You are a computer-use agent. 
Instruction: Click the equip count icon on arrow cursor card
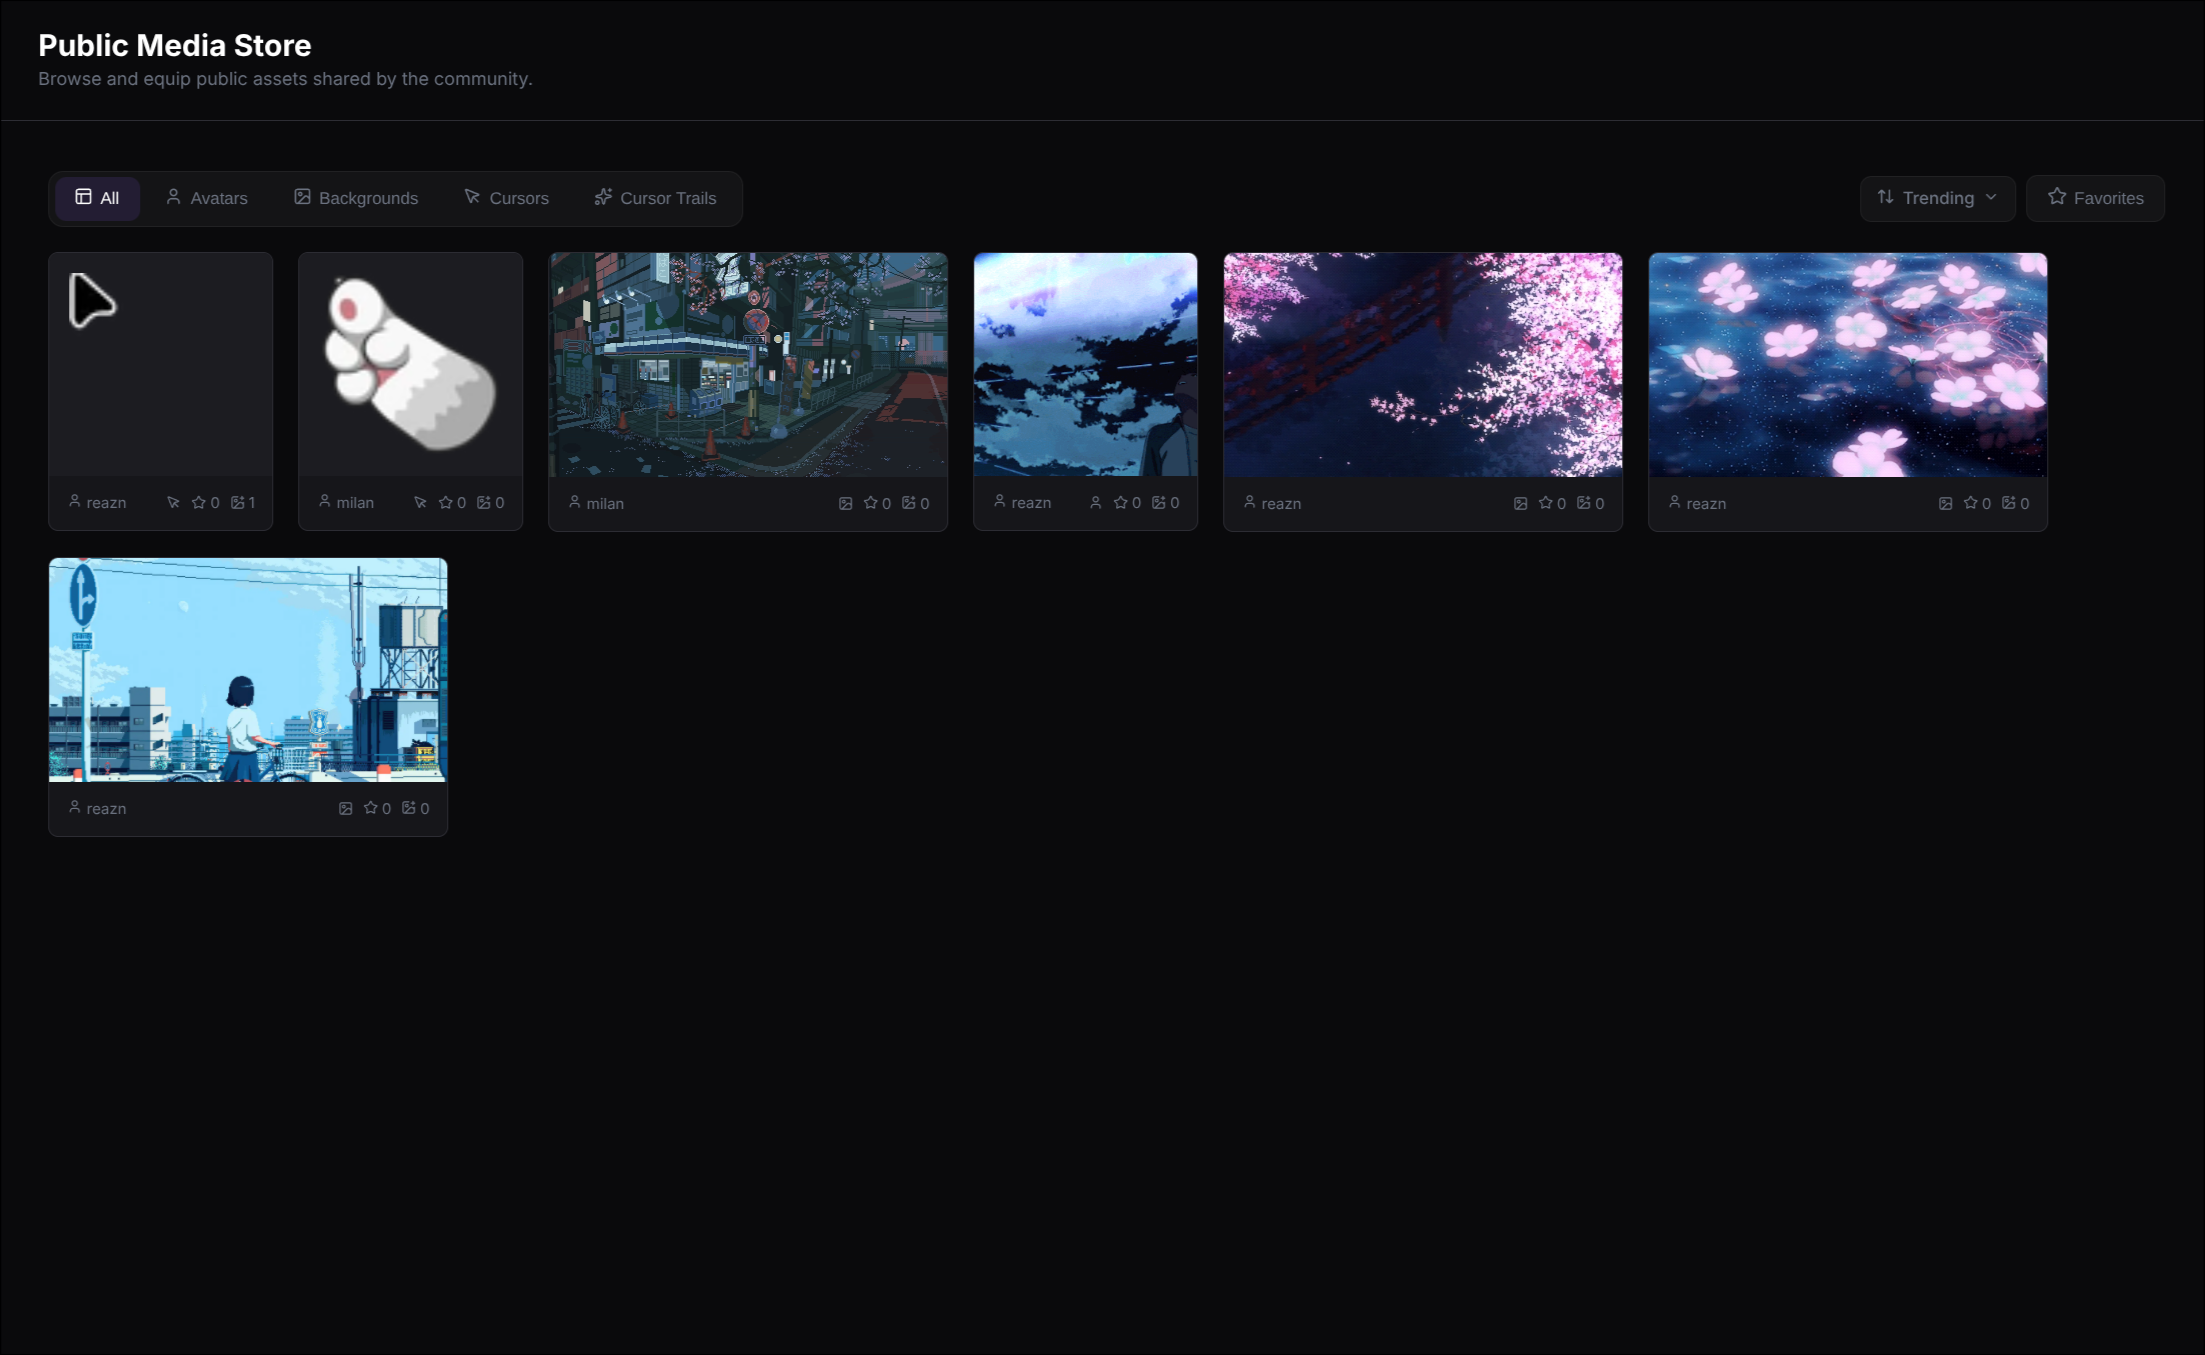coord(238,502)
